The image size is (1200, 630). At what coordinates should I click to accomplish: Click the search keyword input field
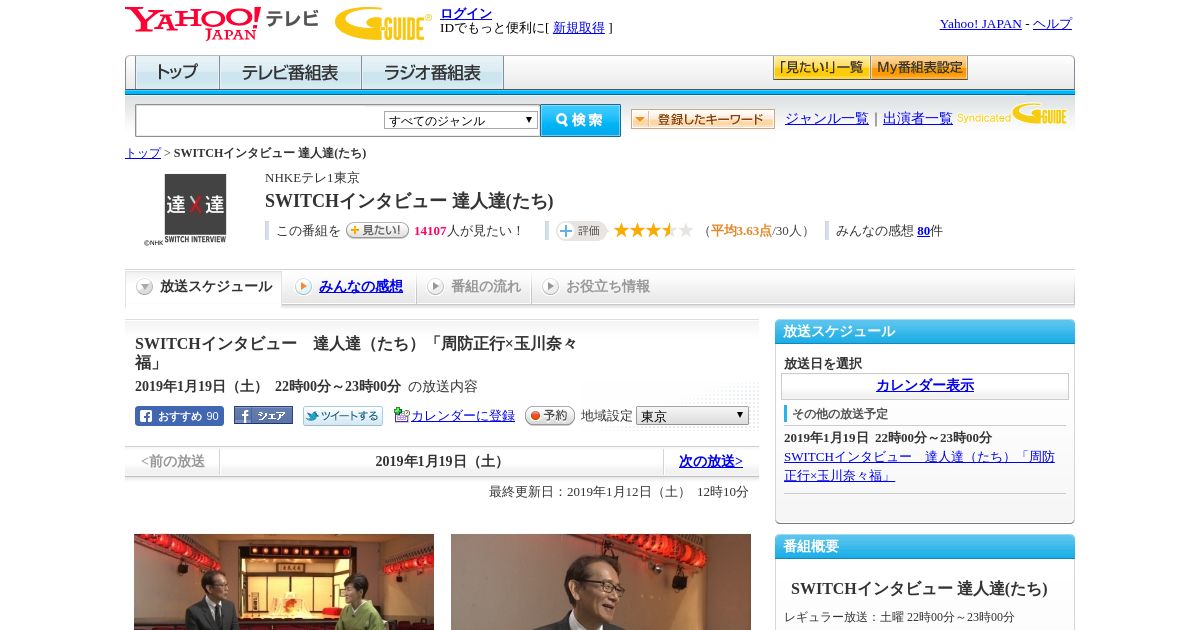point(260,120)
